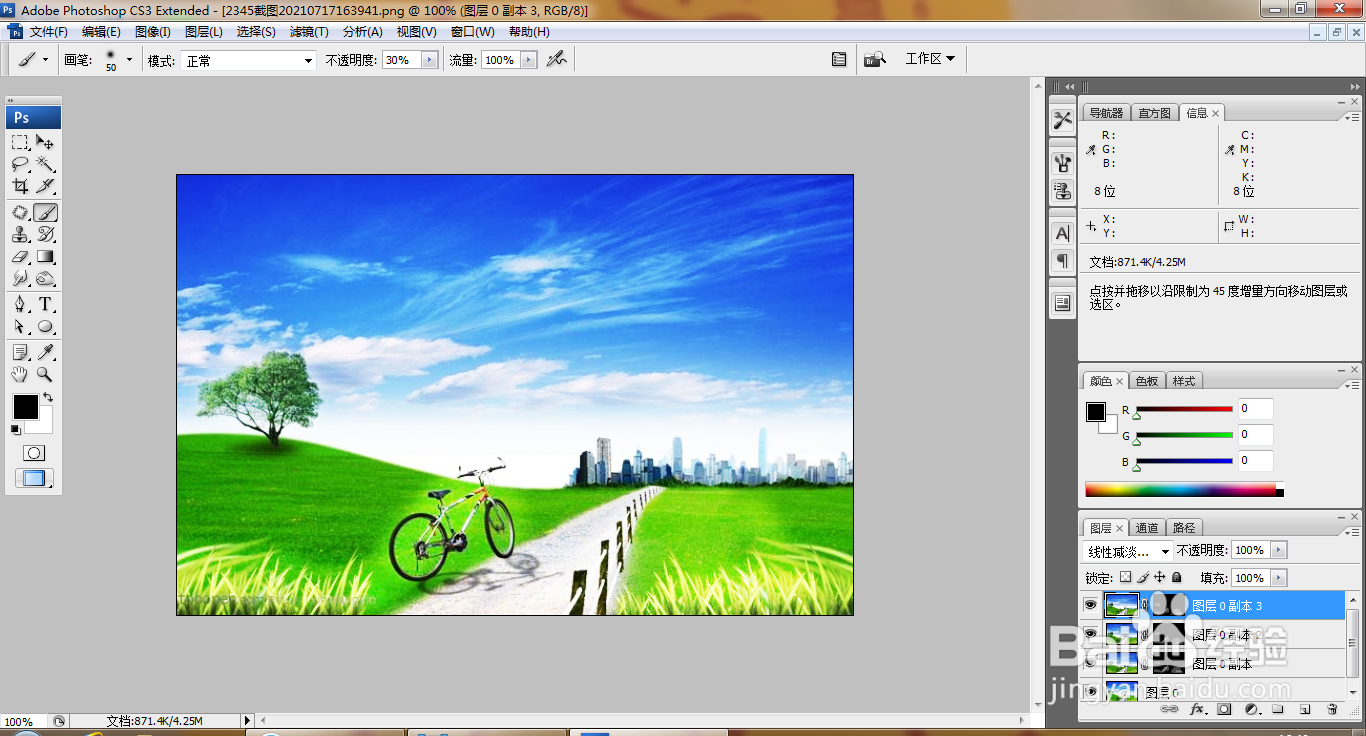
Task: Switch to the 路径 tab
Action: 1184,528
